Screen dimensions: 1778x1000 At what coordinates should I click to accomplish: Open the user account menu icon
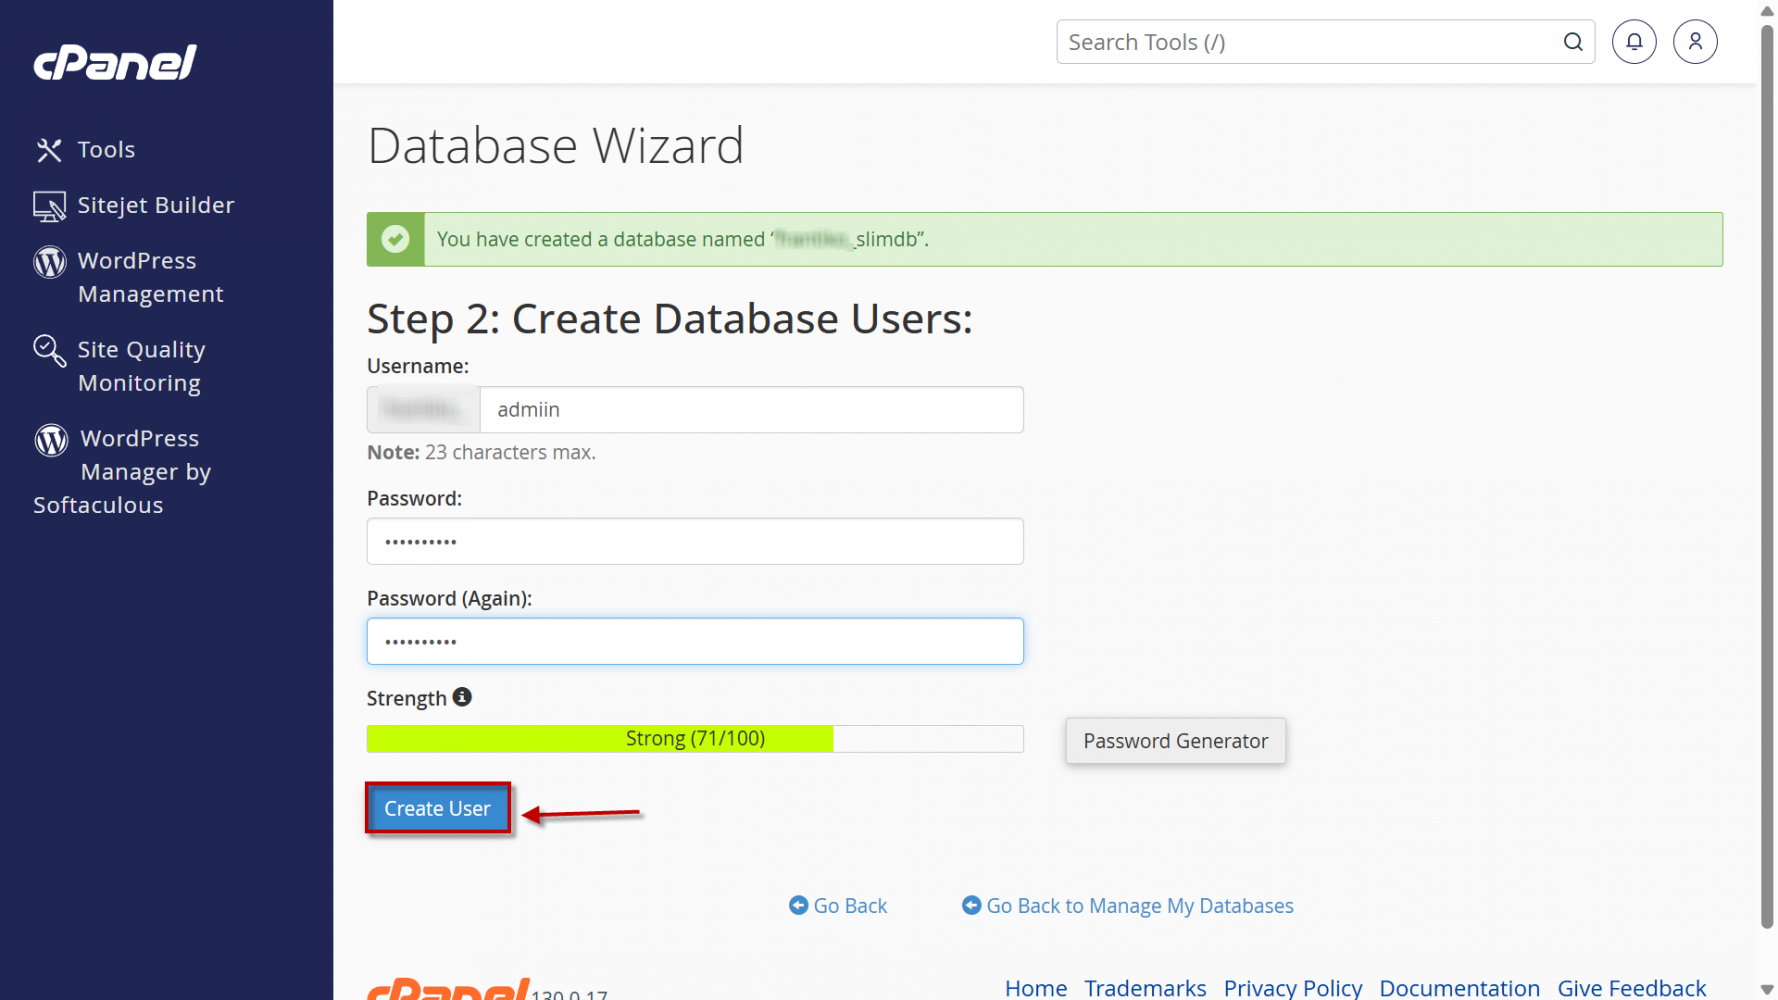[1695, 42]
